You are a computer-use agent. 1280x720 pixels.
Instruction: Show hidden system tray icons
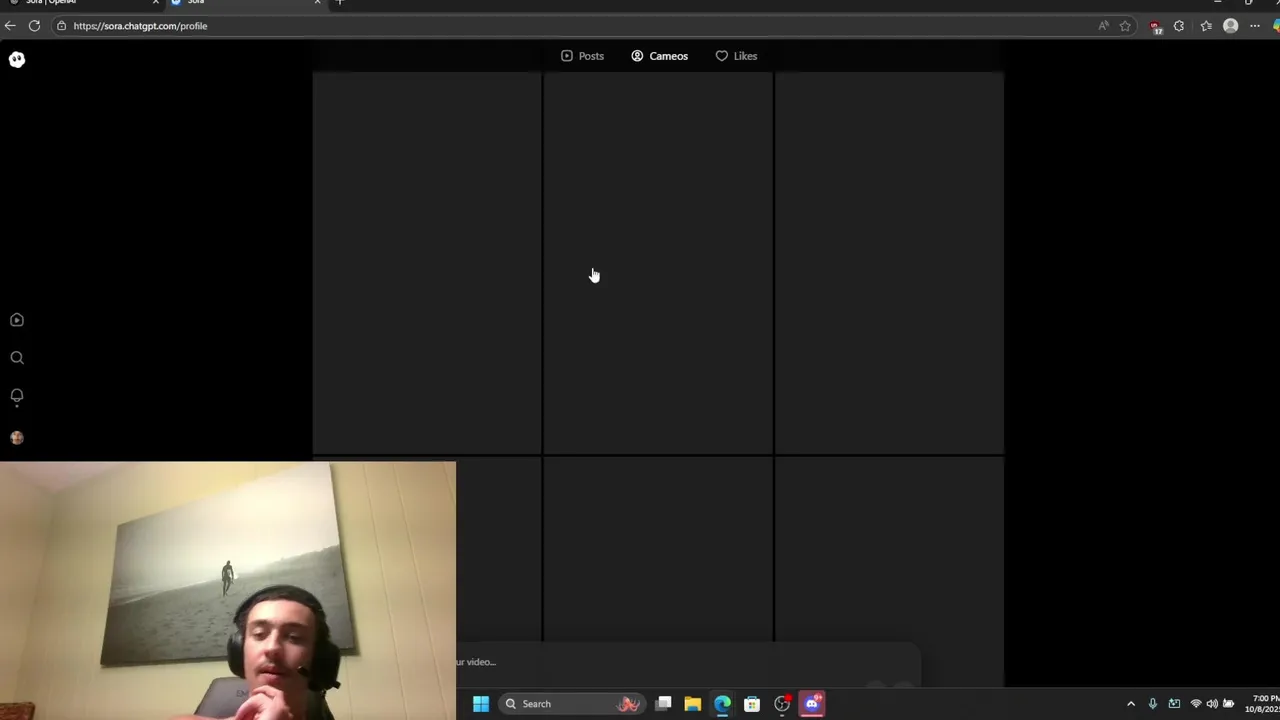coord(1131,704)
